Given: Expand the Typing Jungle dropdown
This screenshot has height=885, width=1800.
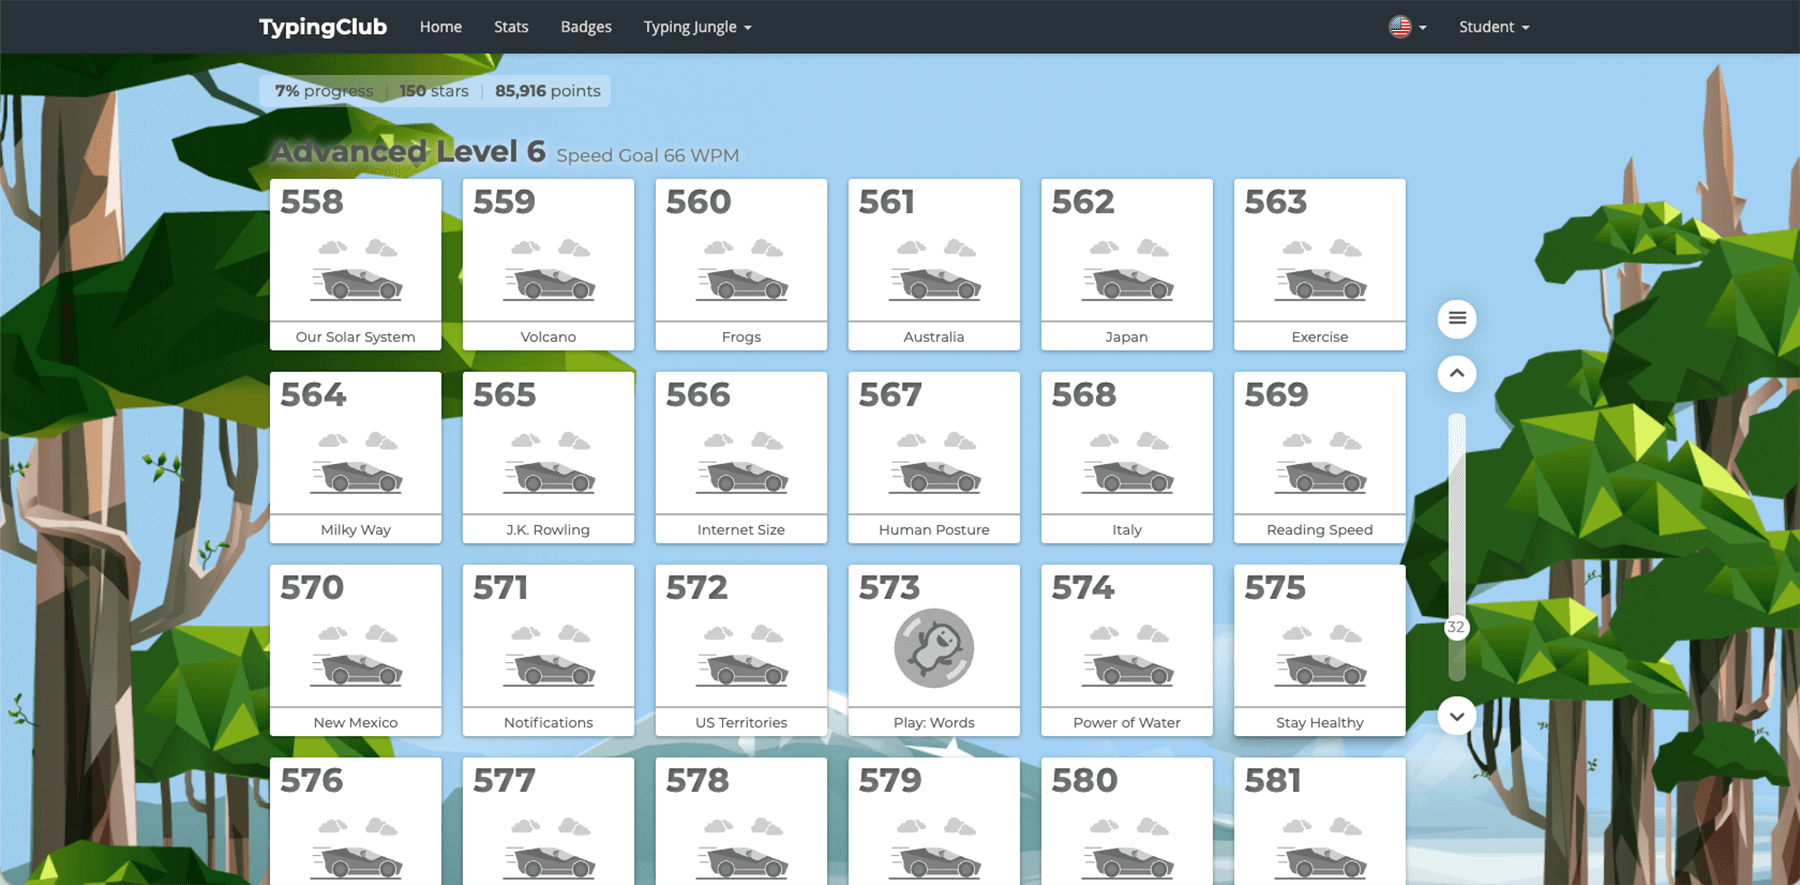Looking at the screenshot, I should [x=697, y=27].
